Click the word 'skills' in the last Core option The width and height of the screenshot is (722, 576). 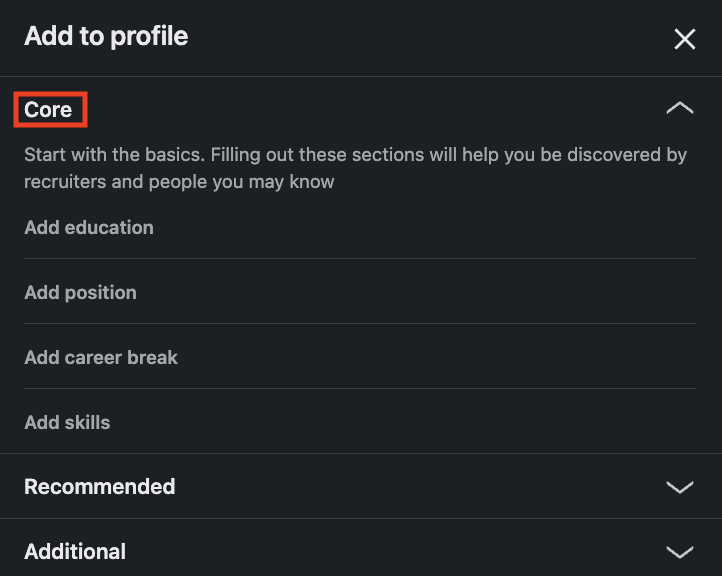[x=87, y=423]
